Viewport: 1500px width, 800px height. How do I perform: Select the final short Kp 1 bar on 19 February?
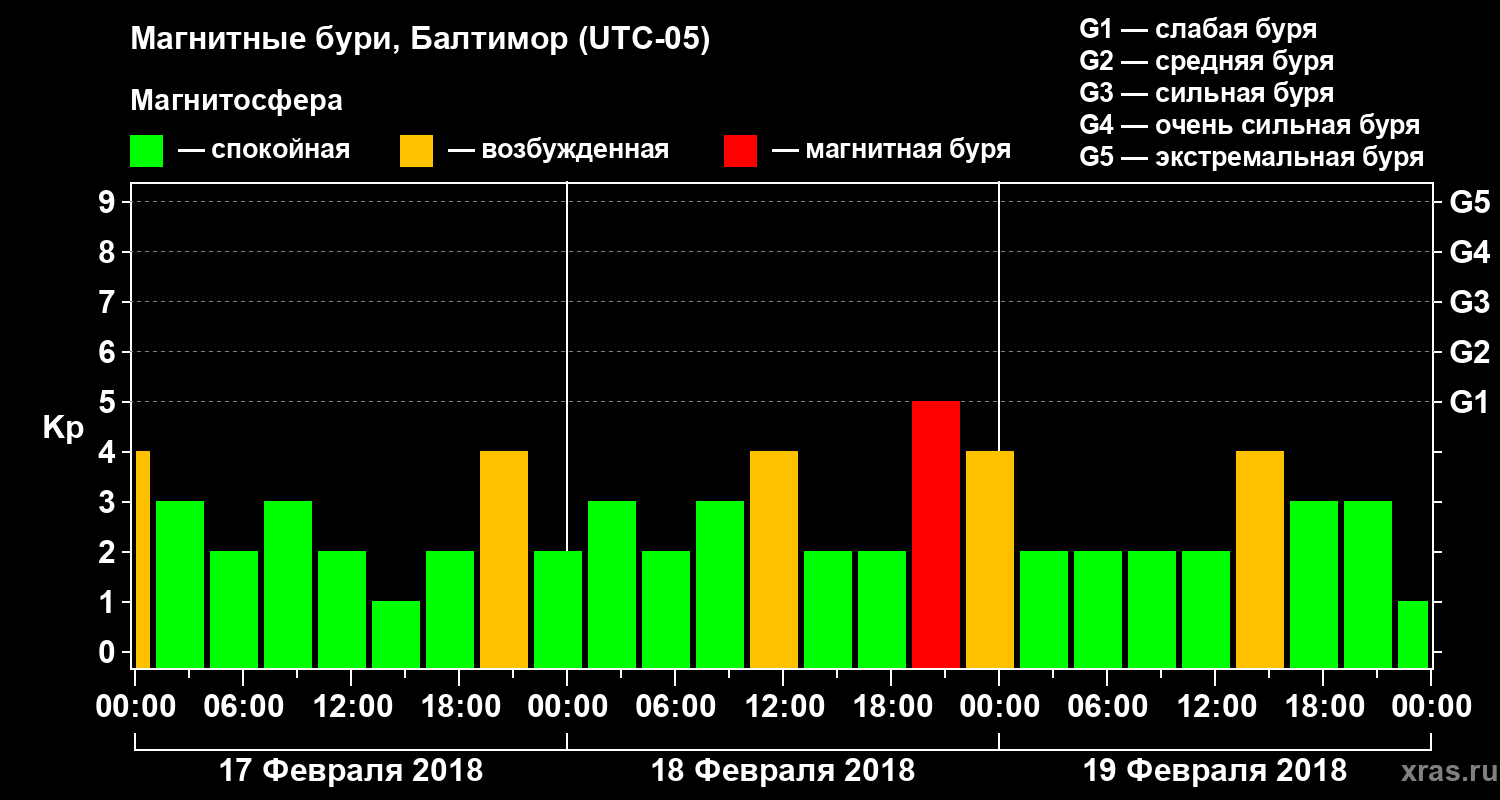[1413, 635]
